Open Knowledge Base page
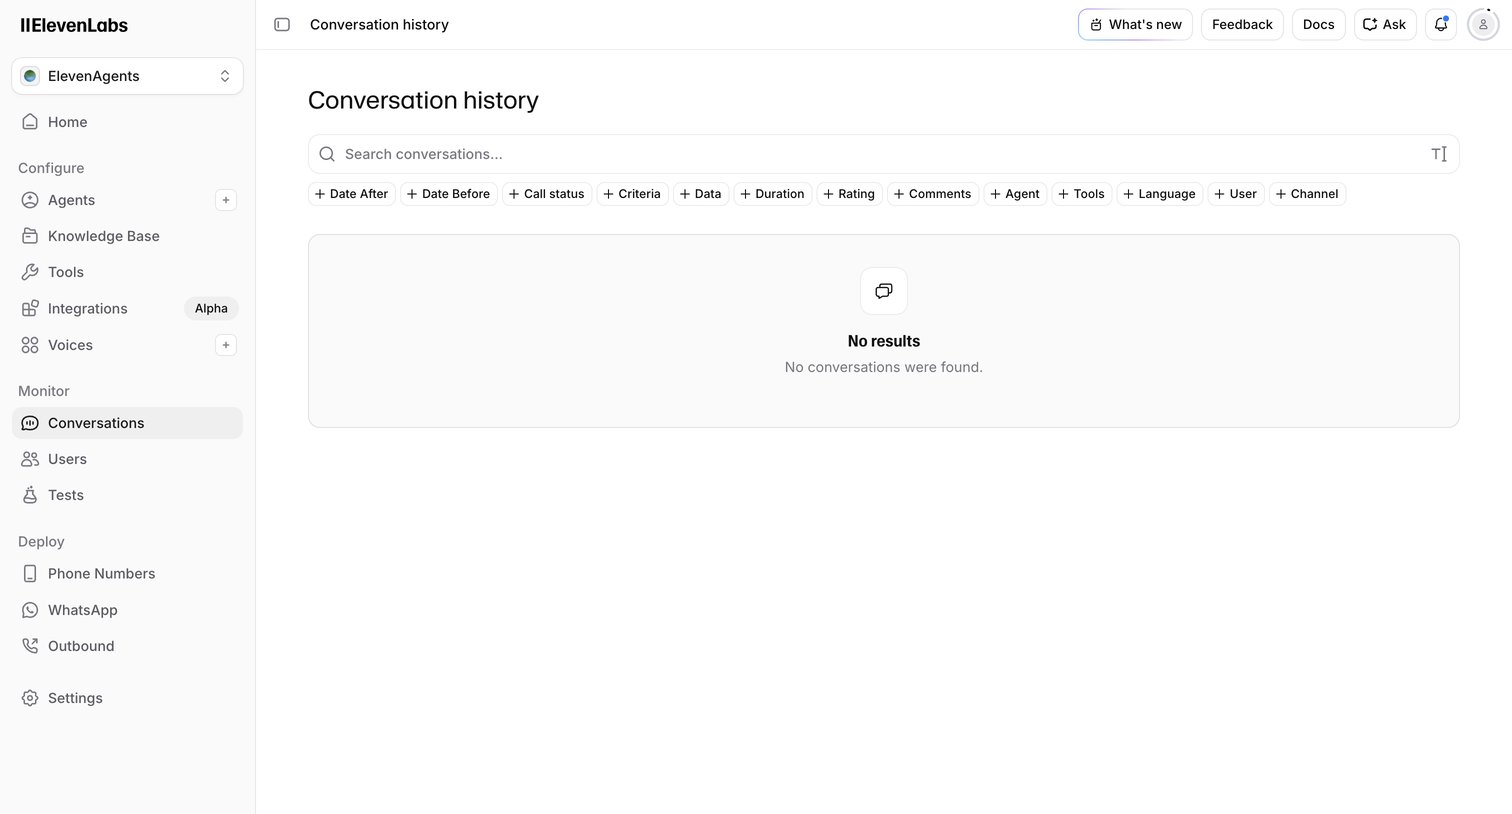1512x814 pixels. coord(104,236)
